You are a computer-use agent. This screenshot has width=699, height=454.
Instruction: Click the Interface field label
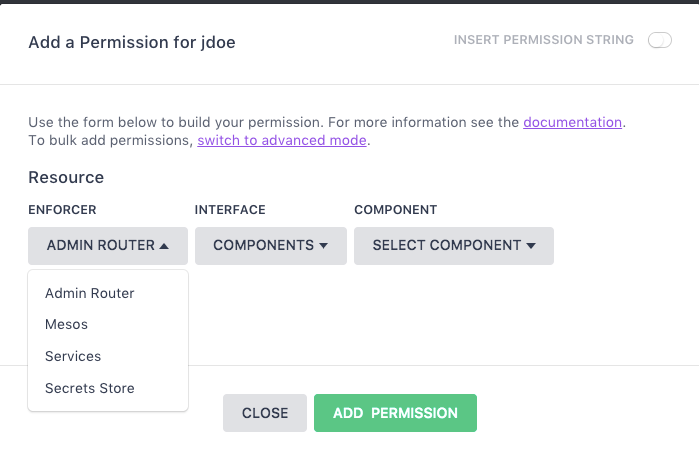[230, 210]
